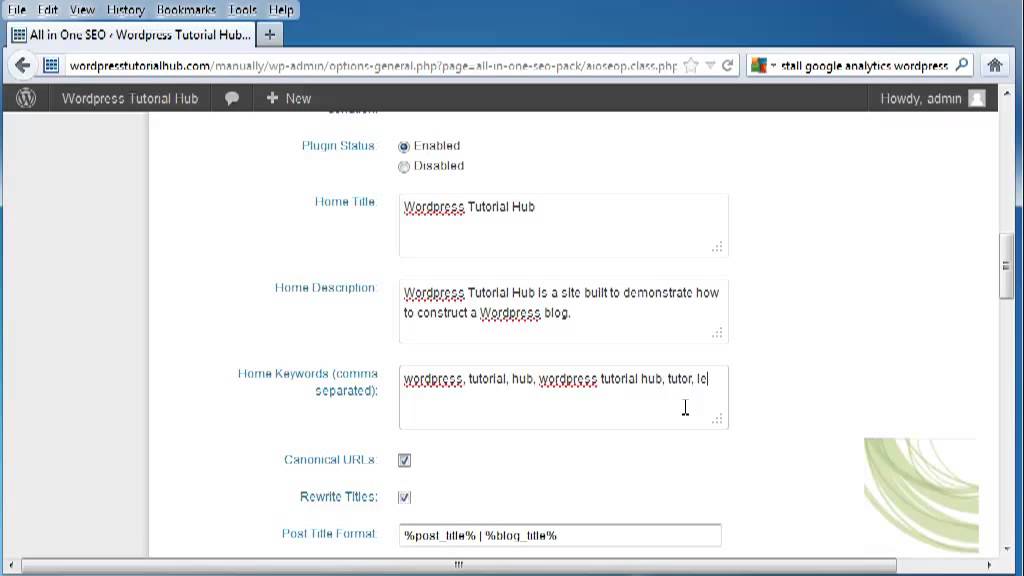Select the Enabled plugin status radio

(404, 146)
